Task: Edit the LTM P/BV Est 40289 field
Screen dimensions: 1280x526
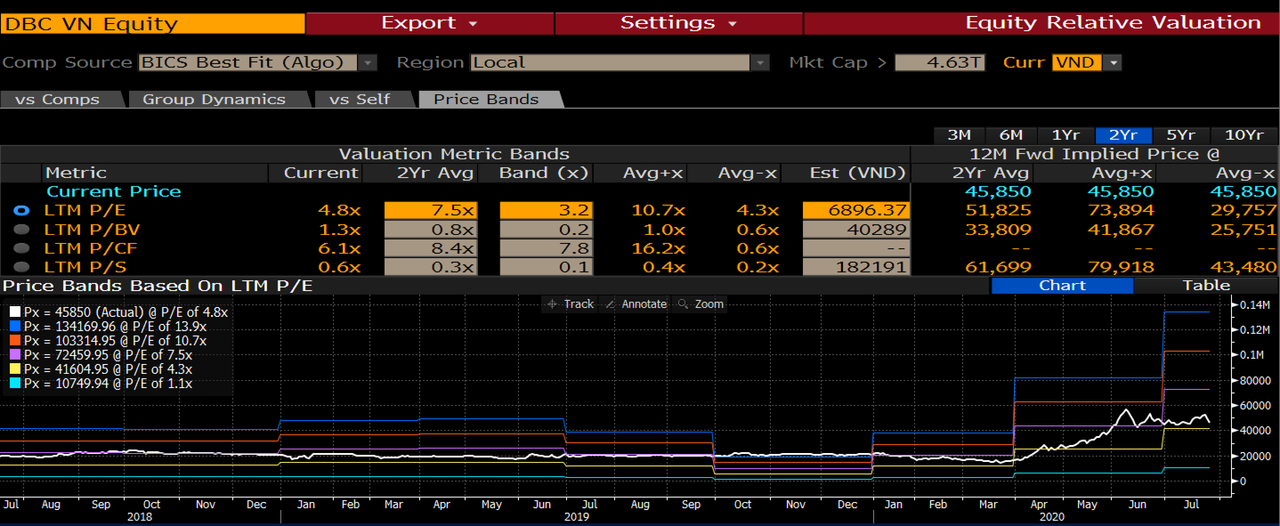Action: coord(855,229)
